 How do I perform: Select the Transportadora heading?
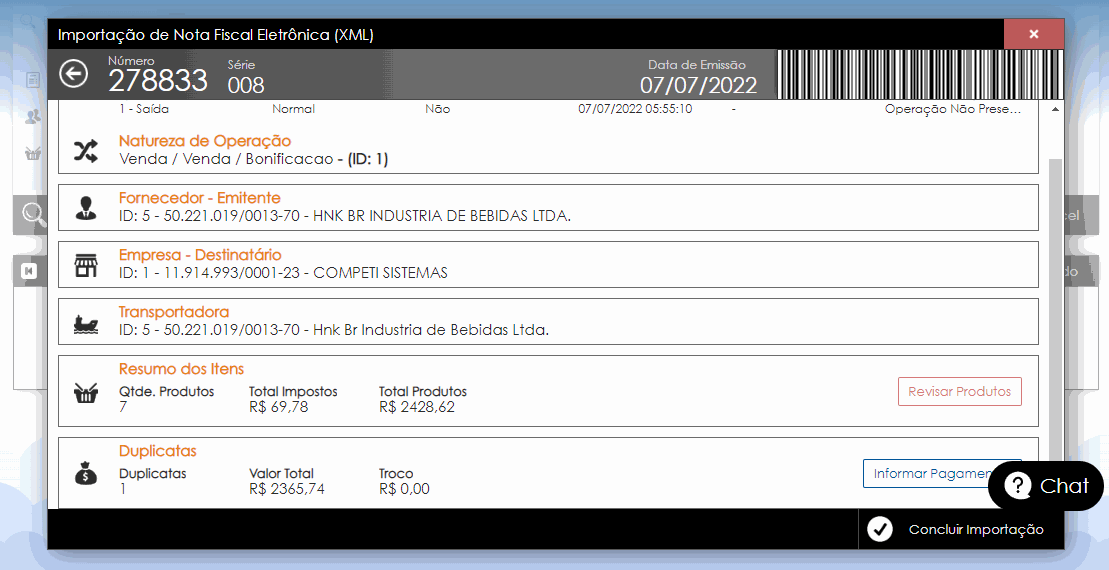[x=174, y=312]
